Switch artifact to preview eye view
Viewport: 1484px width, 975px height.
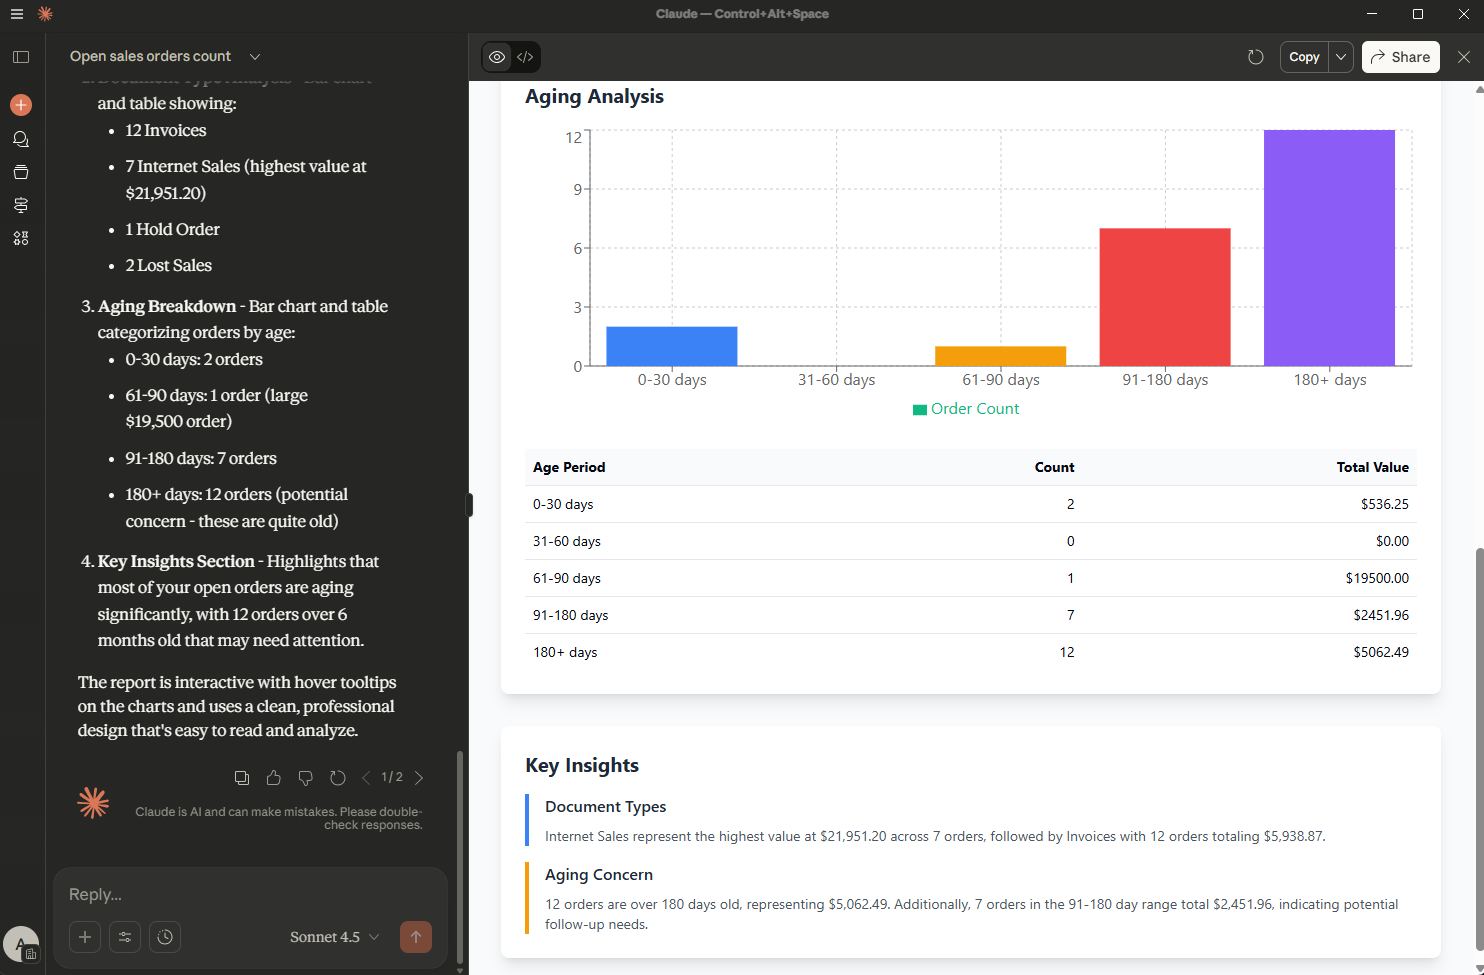(497, 57)
